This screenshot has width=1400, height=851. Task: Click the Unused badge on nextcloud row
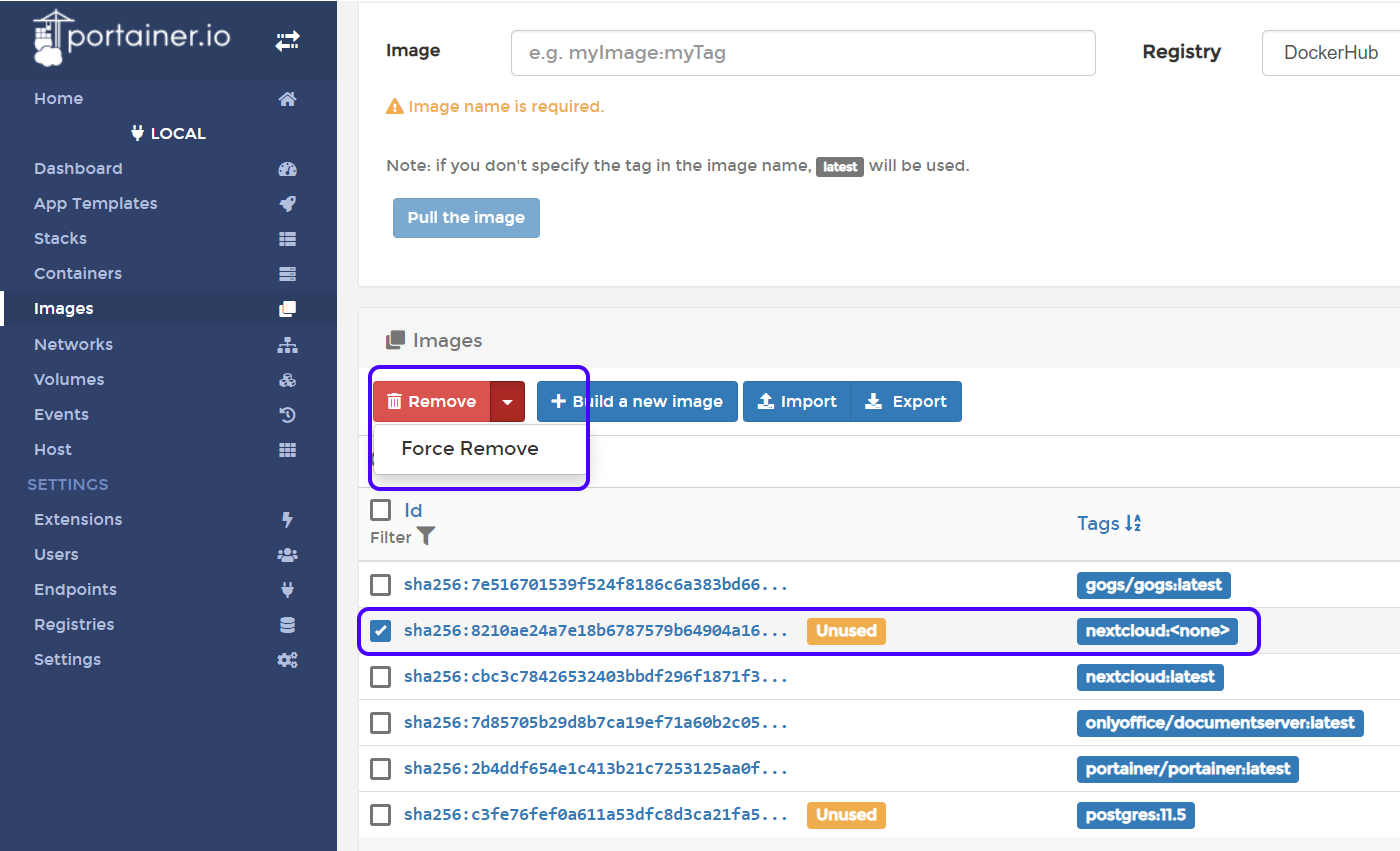pos(846,631)
